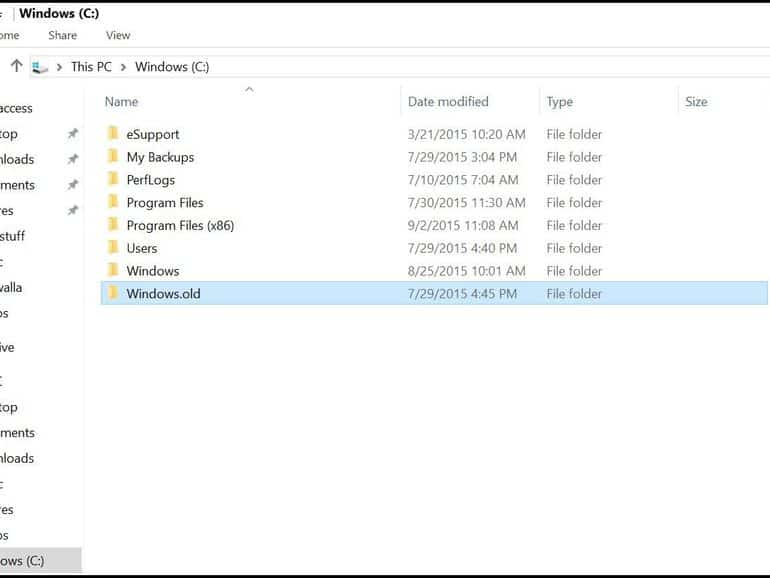Sort by the Date modified column header
This screenshot has height=578, width=770.
(x=448, y=102)
